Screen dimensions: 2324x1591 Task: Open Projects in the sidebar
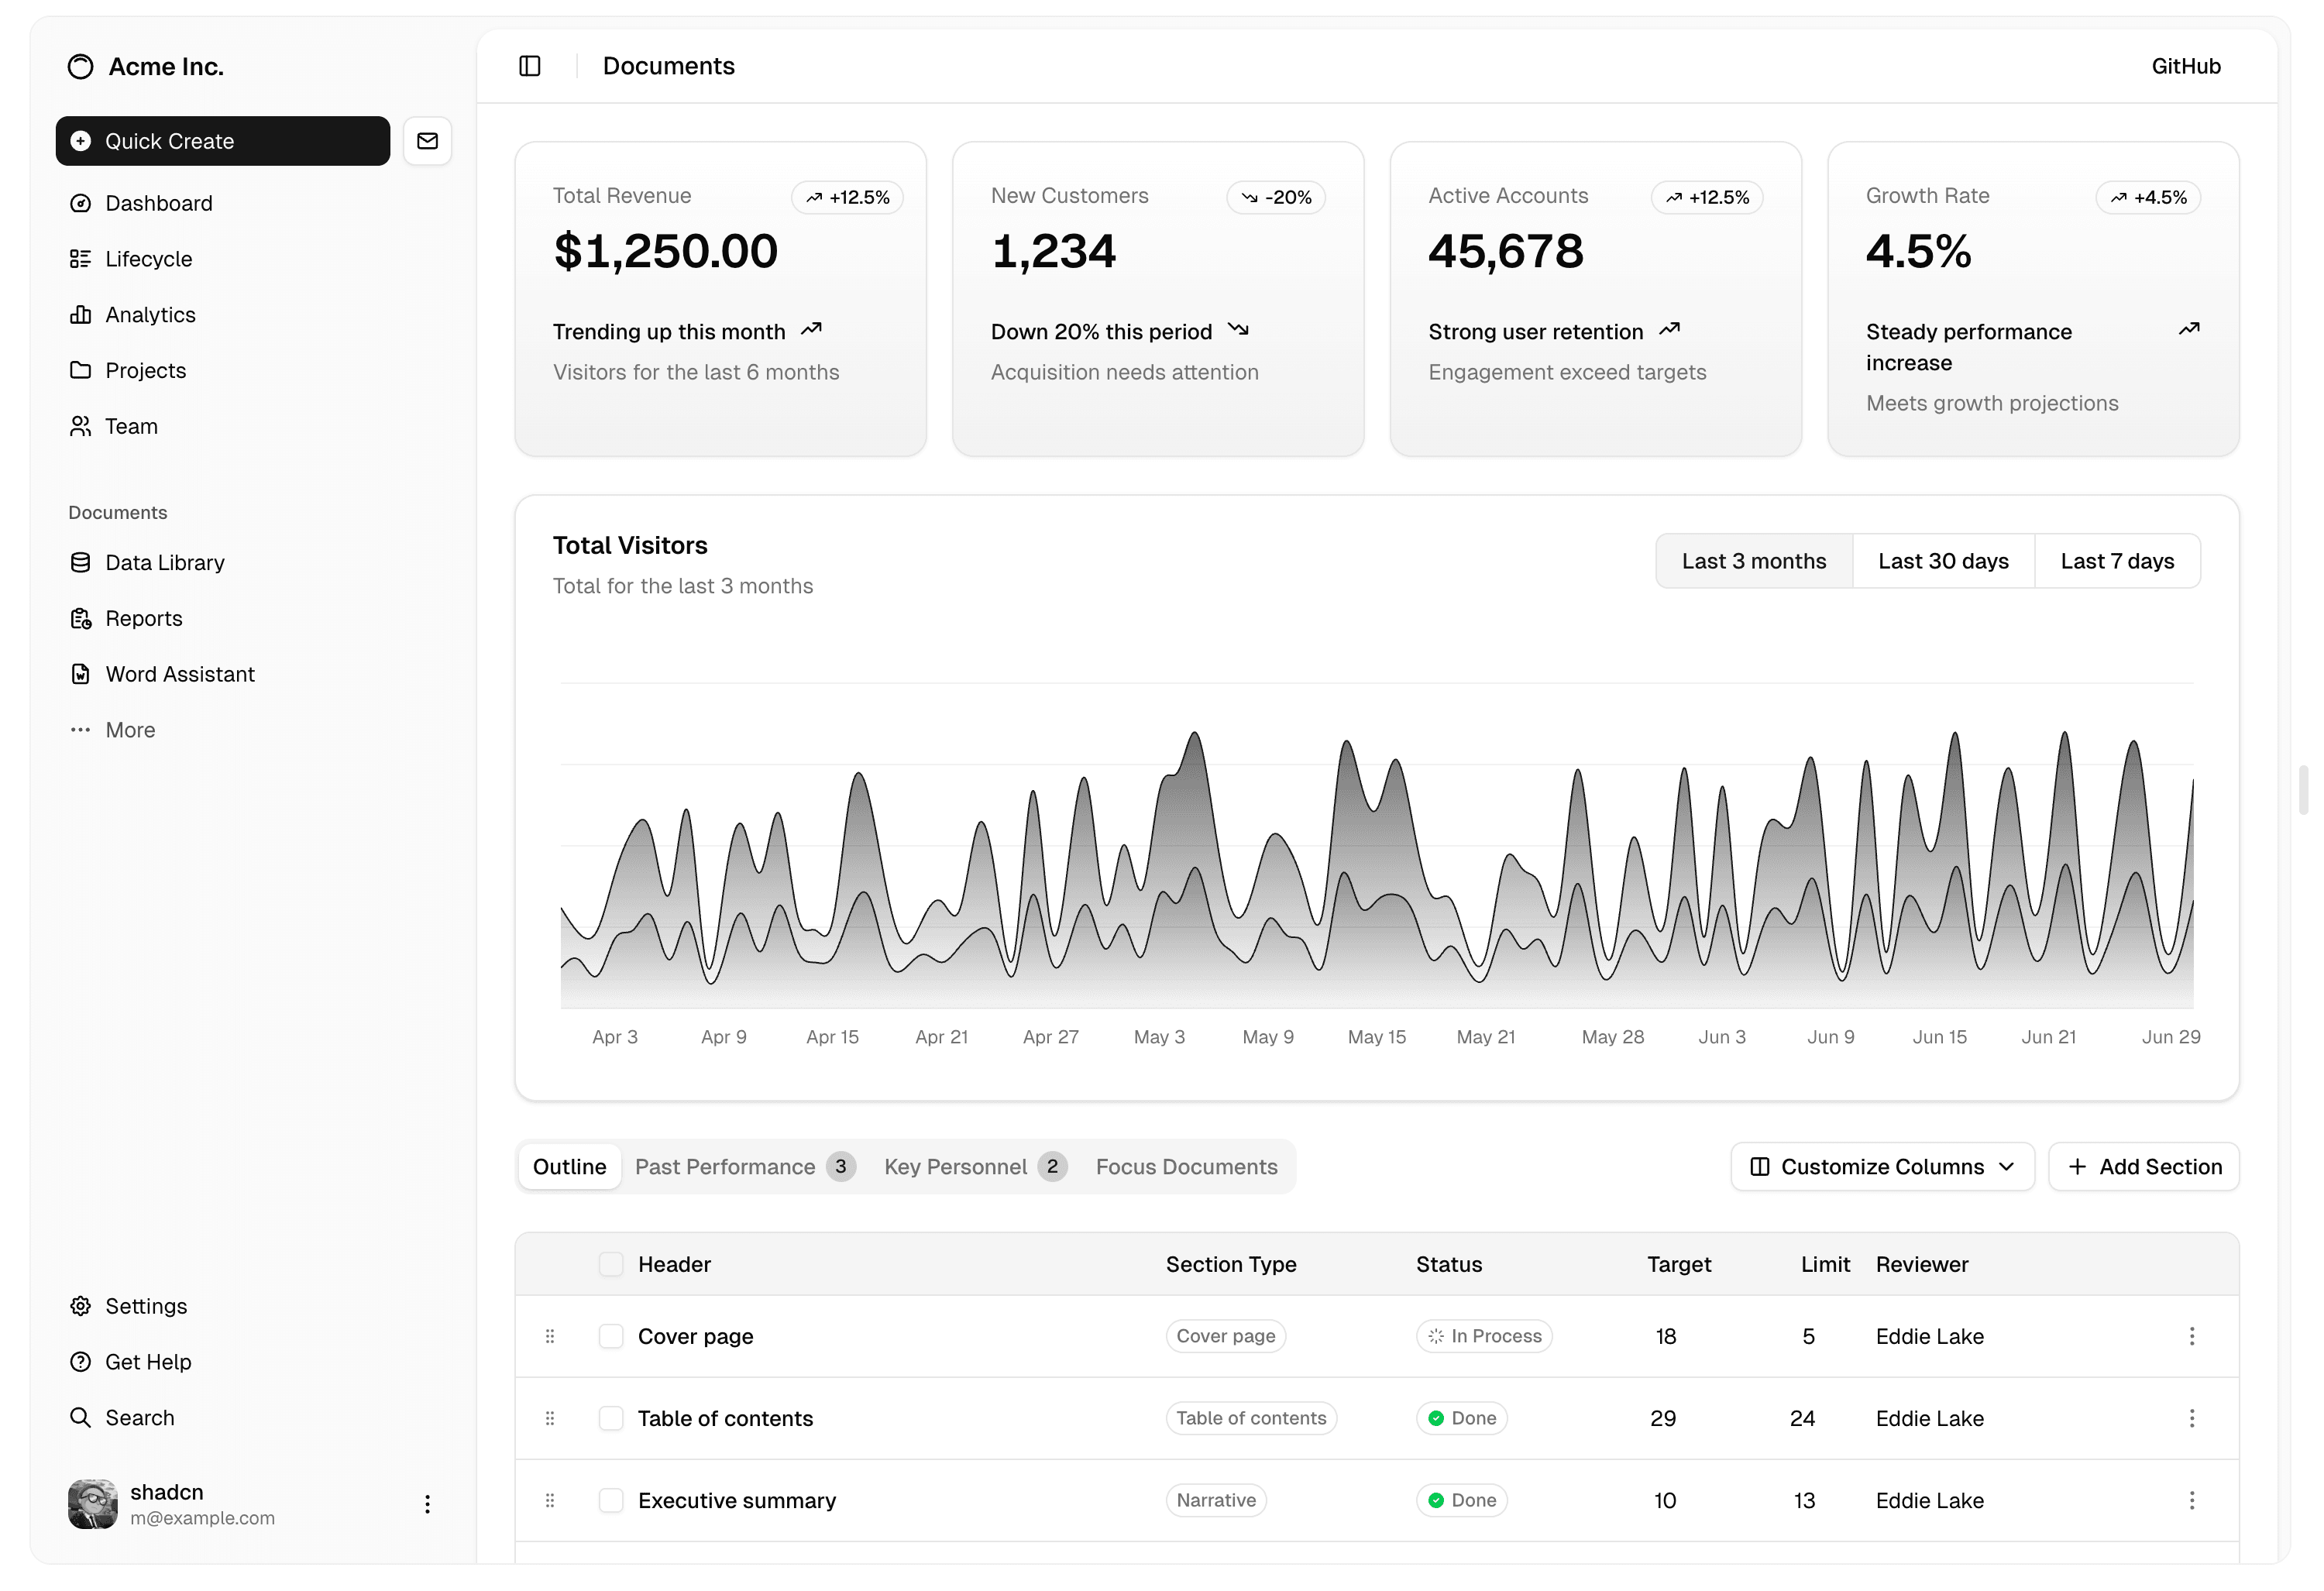(254, 371)
